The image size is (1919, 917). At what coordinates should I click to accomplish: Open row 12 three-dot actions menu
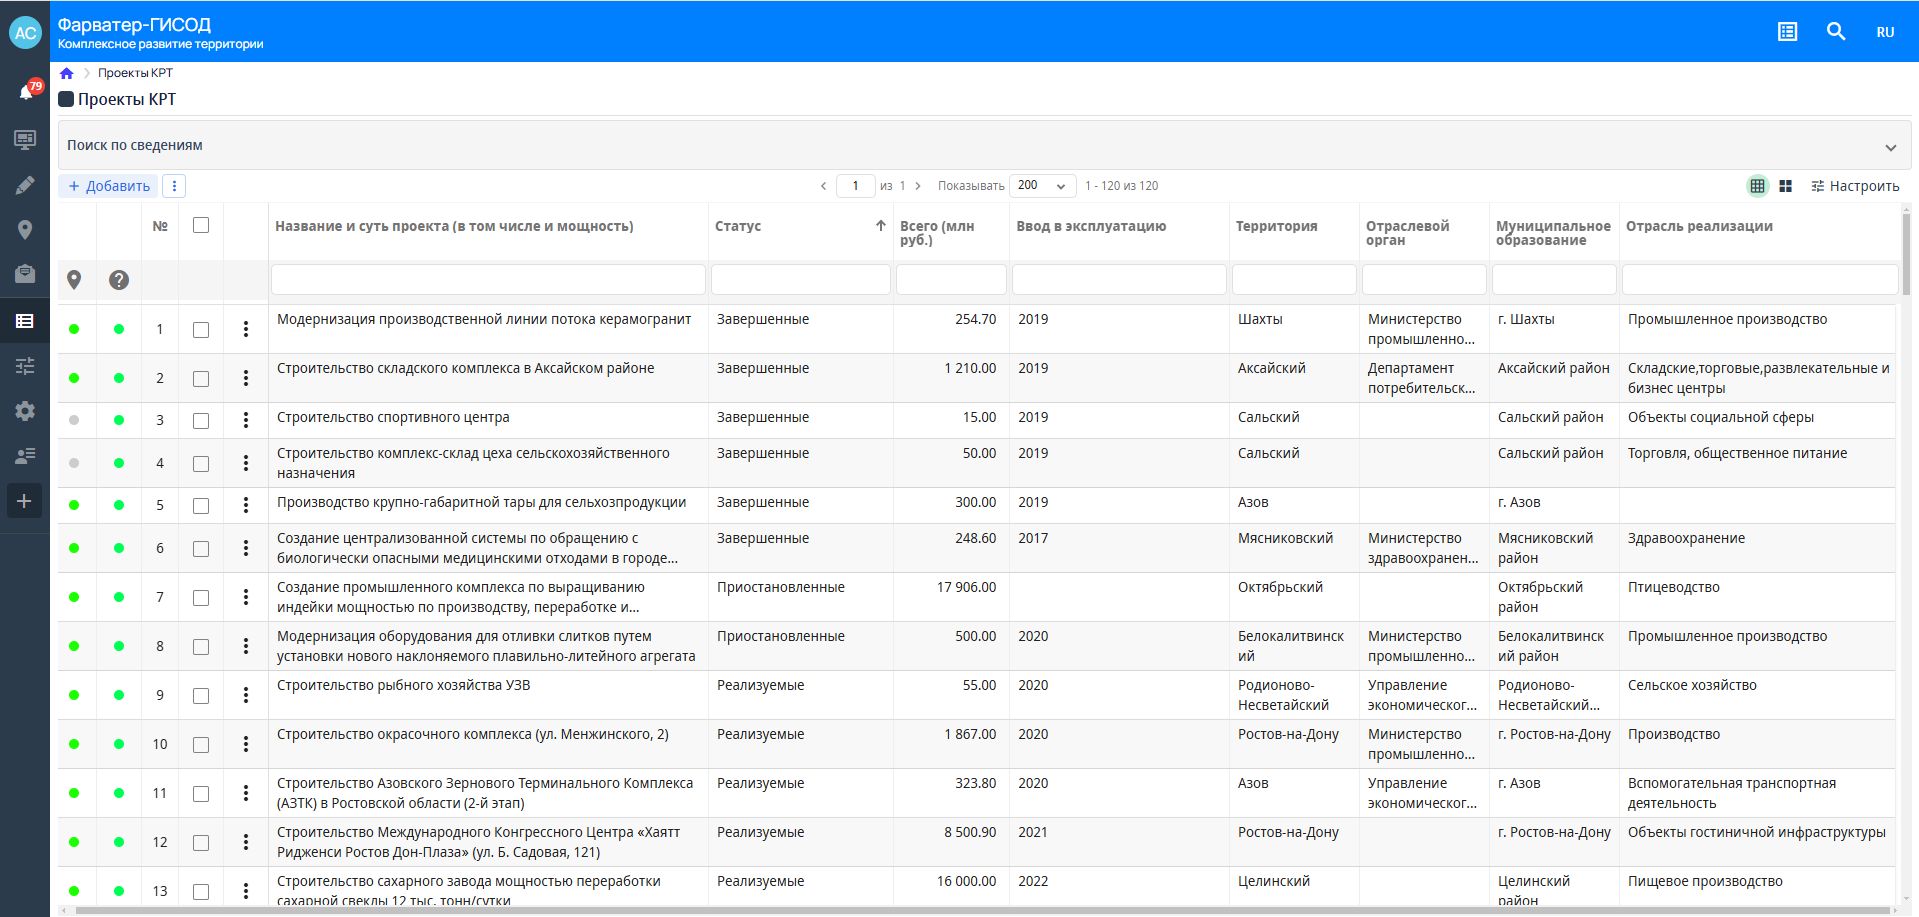point(246,842)
